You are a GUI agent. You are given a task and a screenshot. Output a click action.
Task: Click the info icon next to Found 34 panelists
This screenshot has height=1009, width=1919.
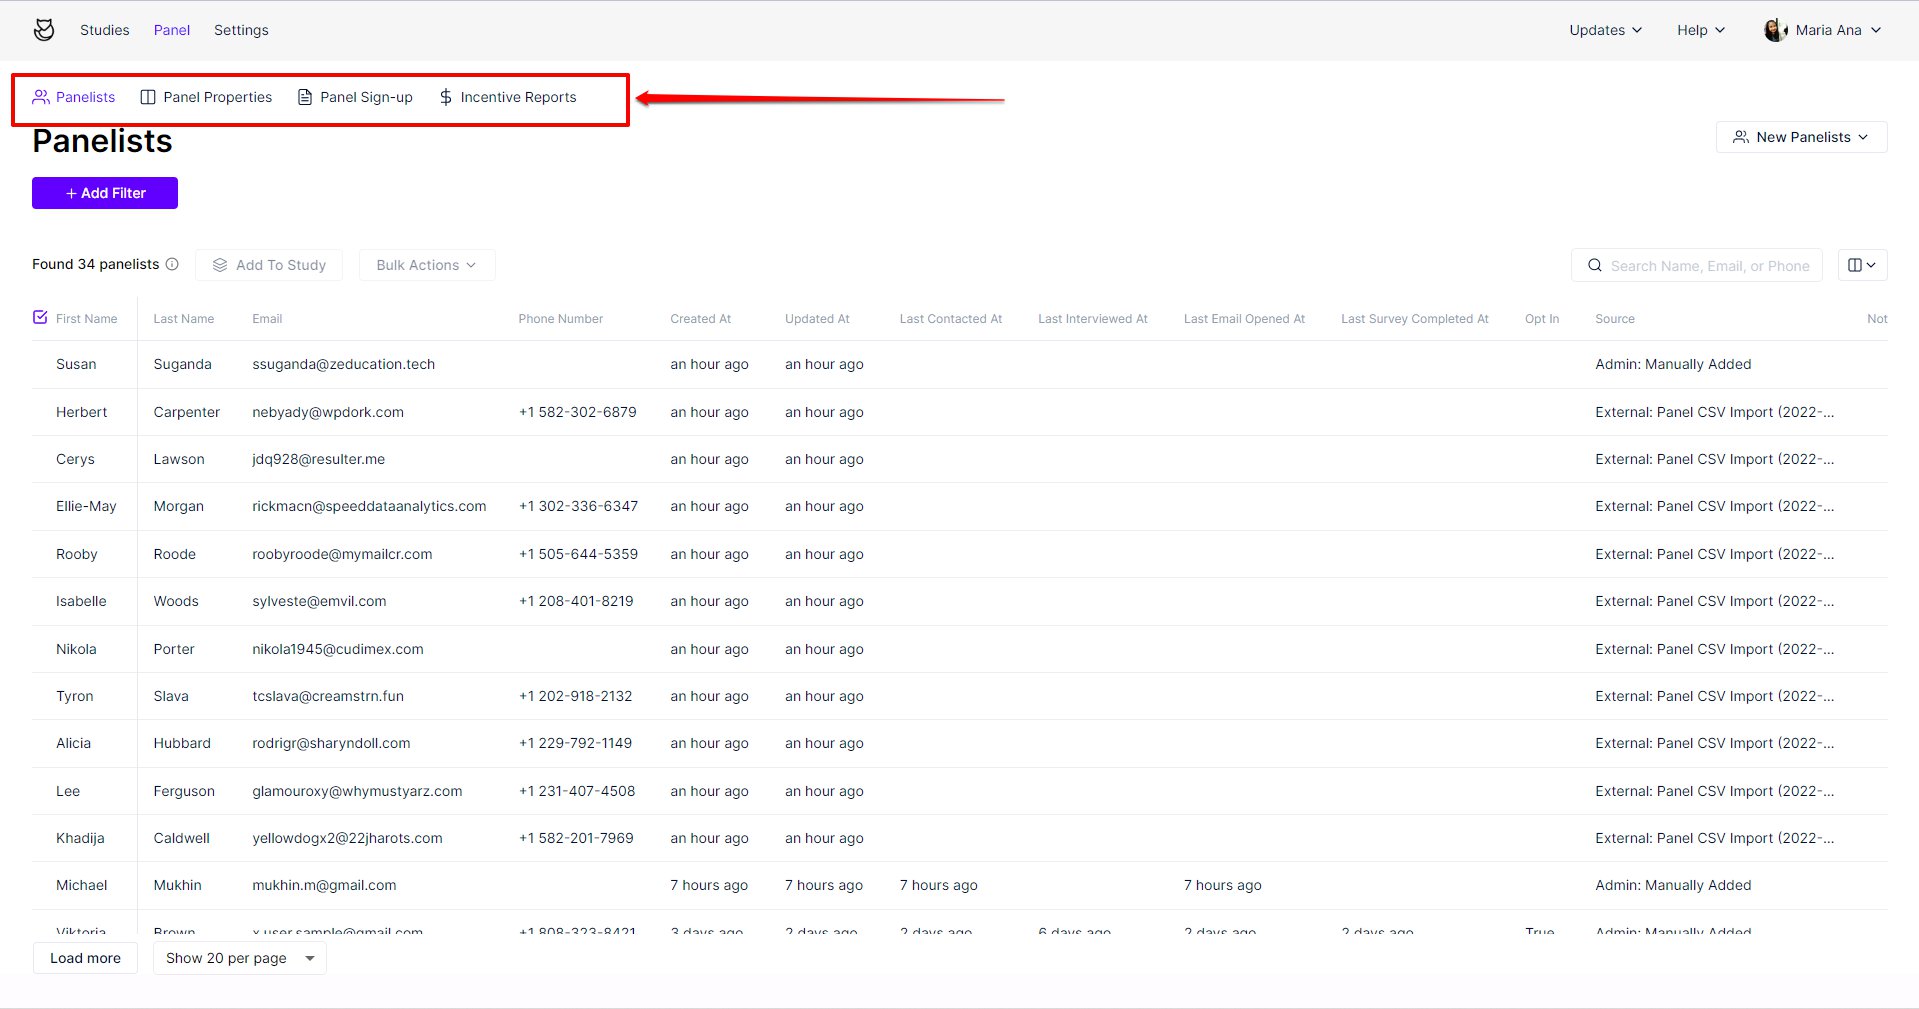(173, 264)
